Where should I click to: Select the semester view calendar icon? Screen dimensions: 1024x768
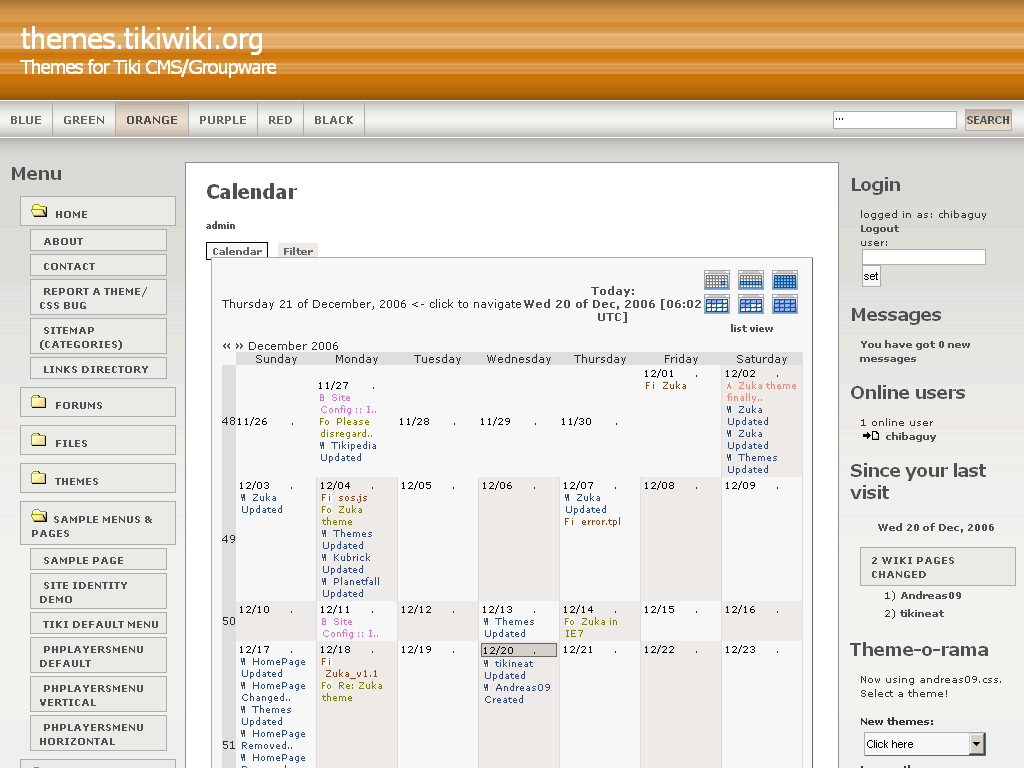750,304
